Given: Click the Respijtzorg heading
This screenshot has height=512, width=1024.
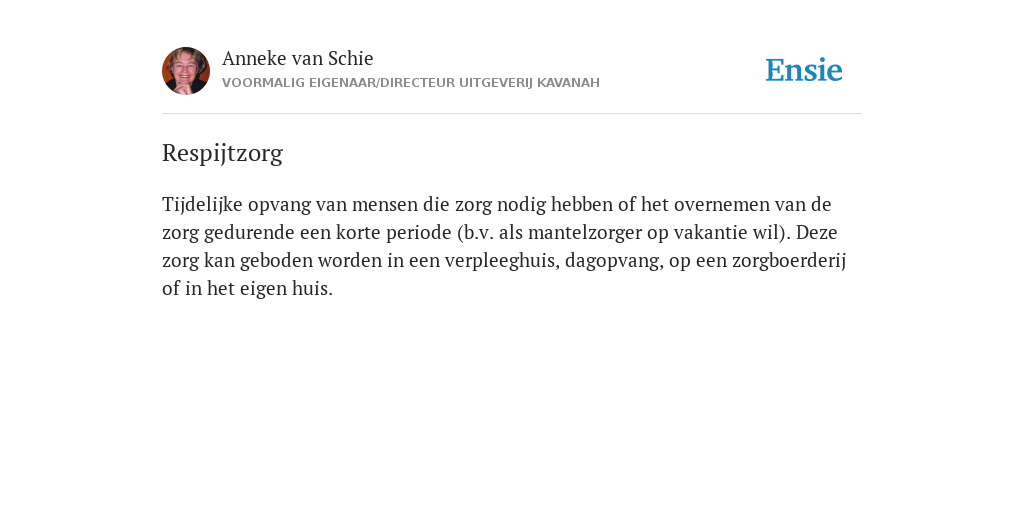Looking at the screenshot, I should (222, 153).
